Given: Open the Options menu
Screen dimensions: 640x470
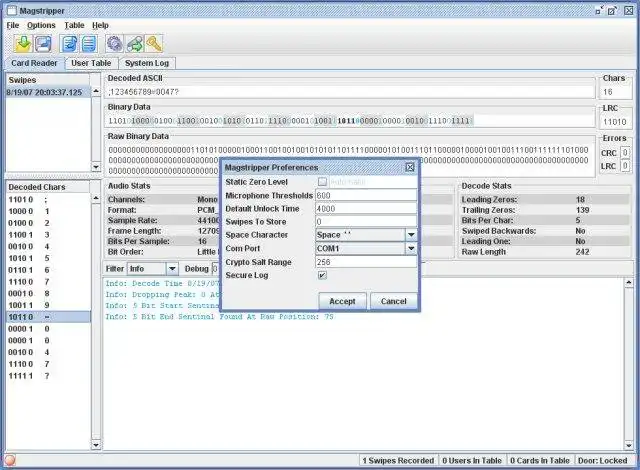Looking at the screenshot, I should click(41, 25).
